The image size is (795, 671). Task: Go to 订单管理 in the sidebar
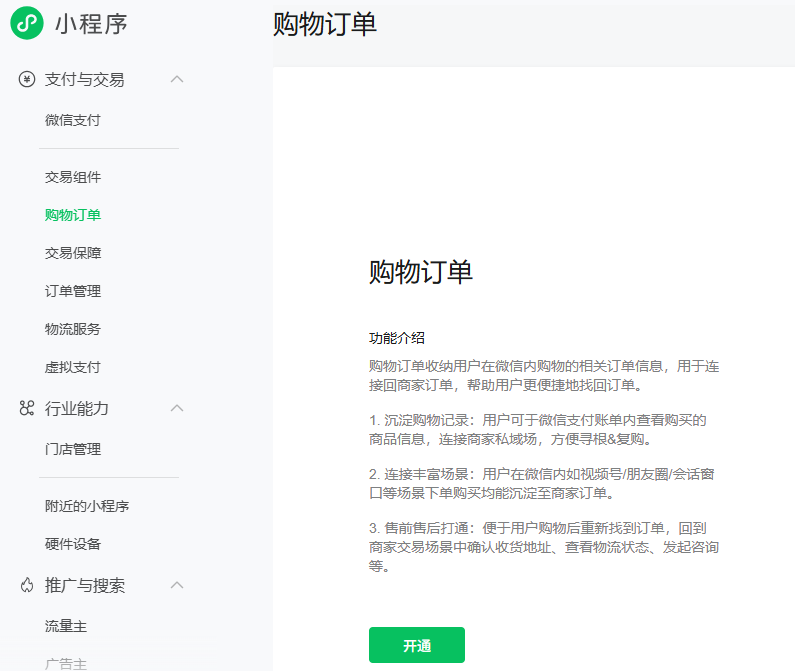(73, 291)
